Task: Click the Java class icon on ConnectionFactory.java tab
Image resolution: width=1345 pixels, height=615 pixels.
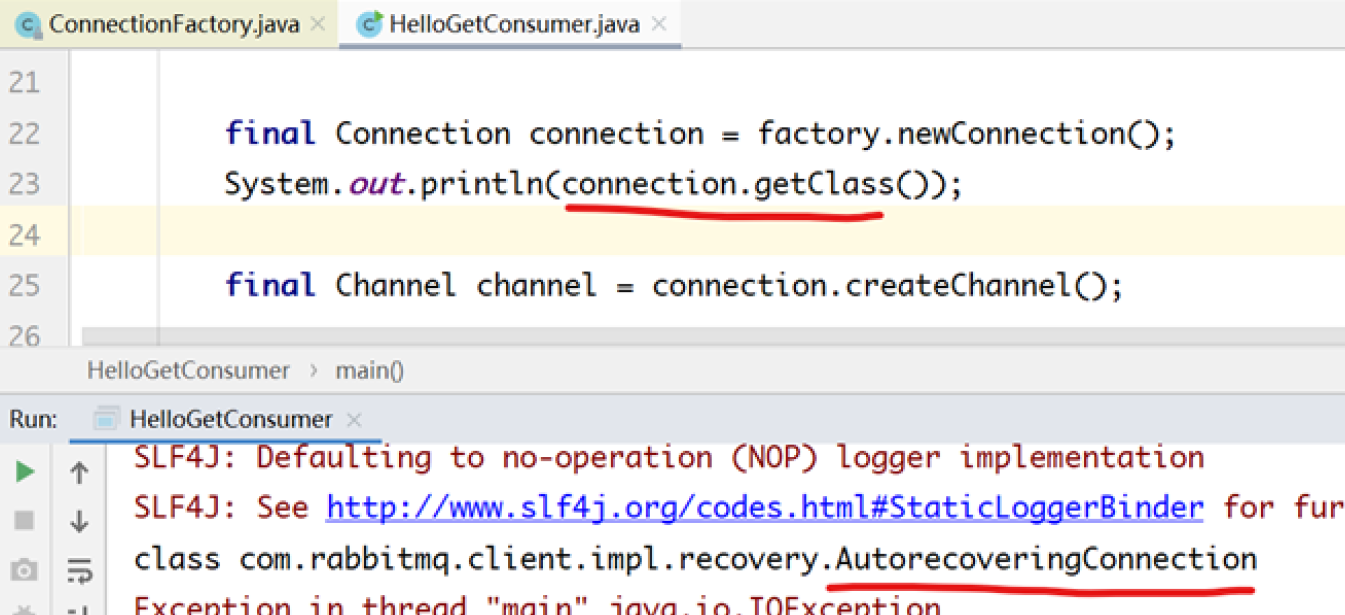Action: pyautogui.click(x=29, y=25)
